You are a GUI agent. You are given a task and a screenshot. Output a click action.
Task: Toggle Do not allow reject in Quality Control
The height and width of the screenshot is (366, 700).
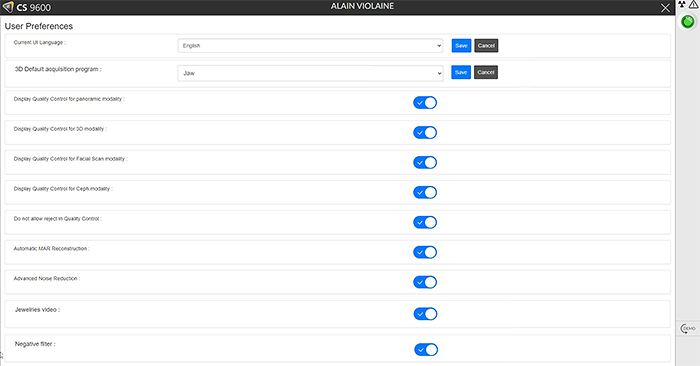pos(425,222)
